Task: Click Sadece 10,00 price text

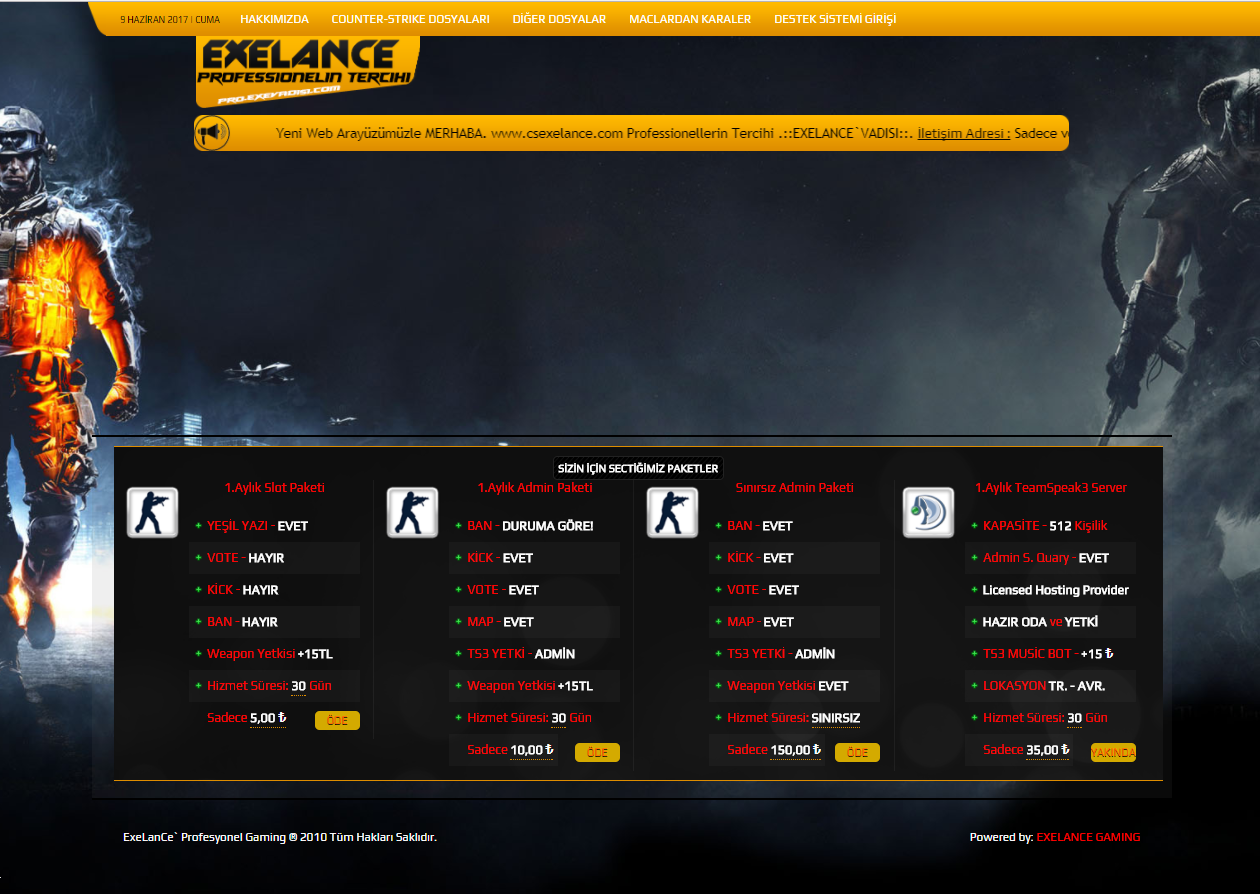Action: [x=511, y=750]
